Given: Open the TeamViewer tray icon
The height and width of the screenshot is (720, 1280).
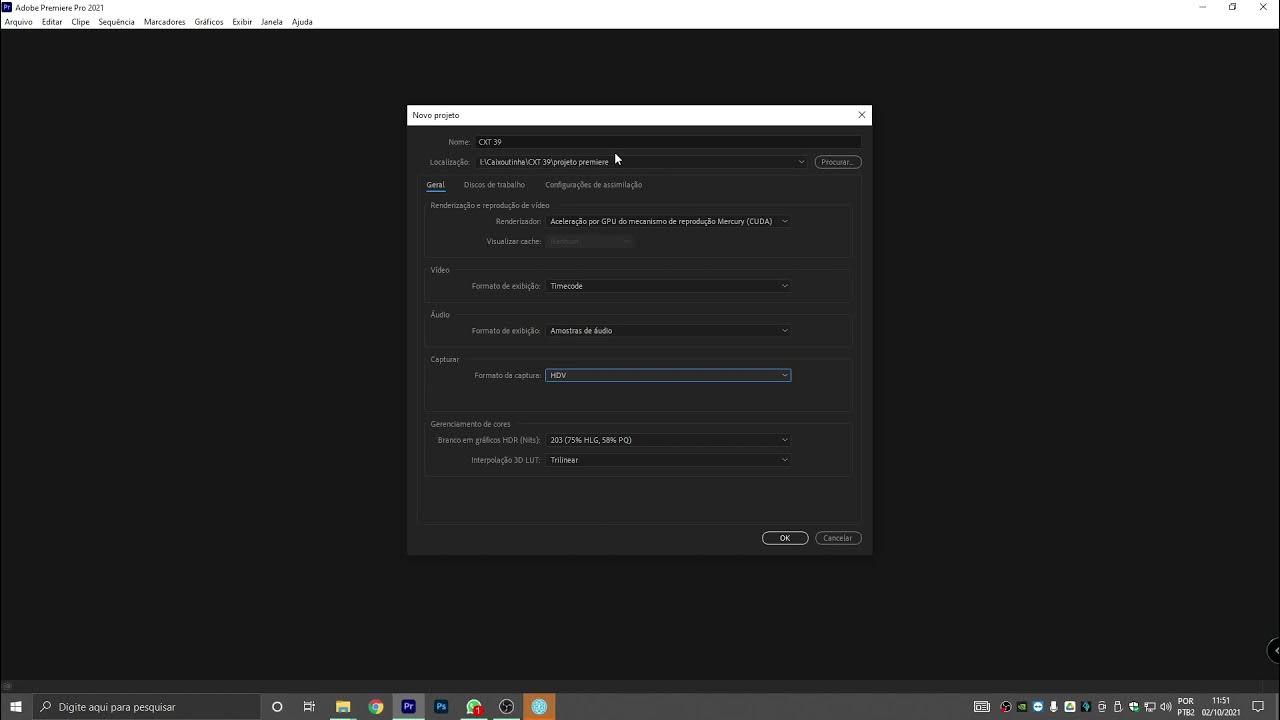Looking at the screenshot, I should 1037,707.
